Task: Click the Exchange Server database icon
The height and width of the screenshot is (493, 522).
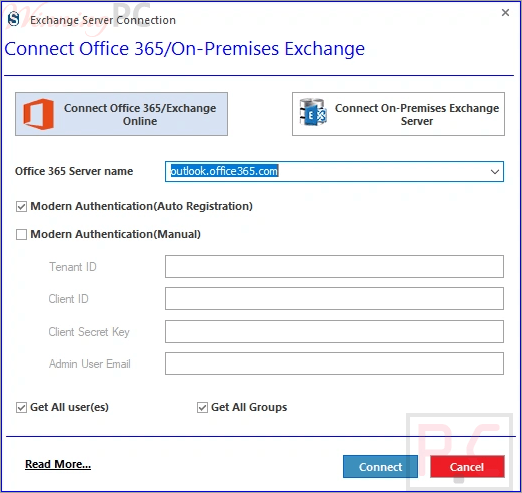Action: pos(313,112)
